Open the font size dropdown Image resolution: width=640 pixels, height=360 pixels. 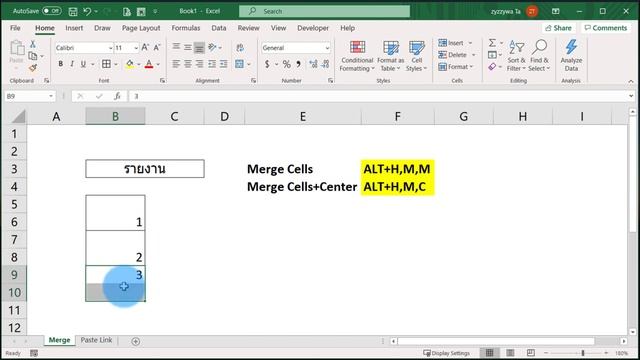136,48
